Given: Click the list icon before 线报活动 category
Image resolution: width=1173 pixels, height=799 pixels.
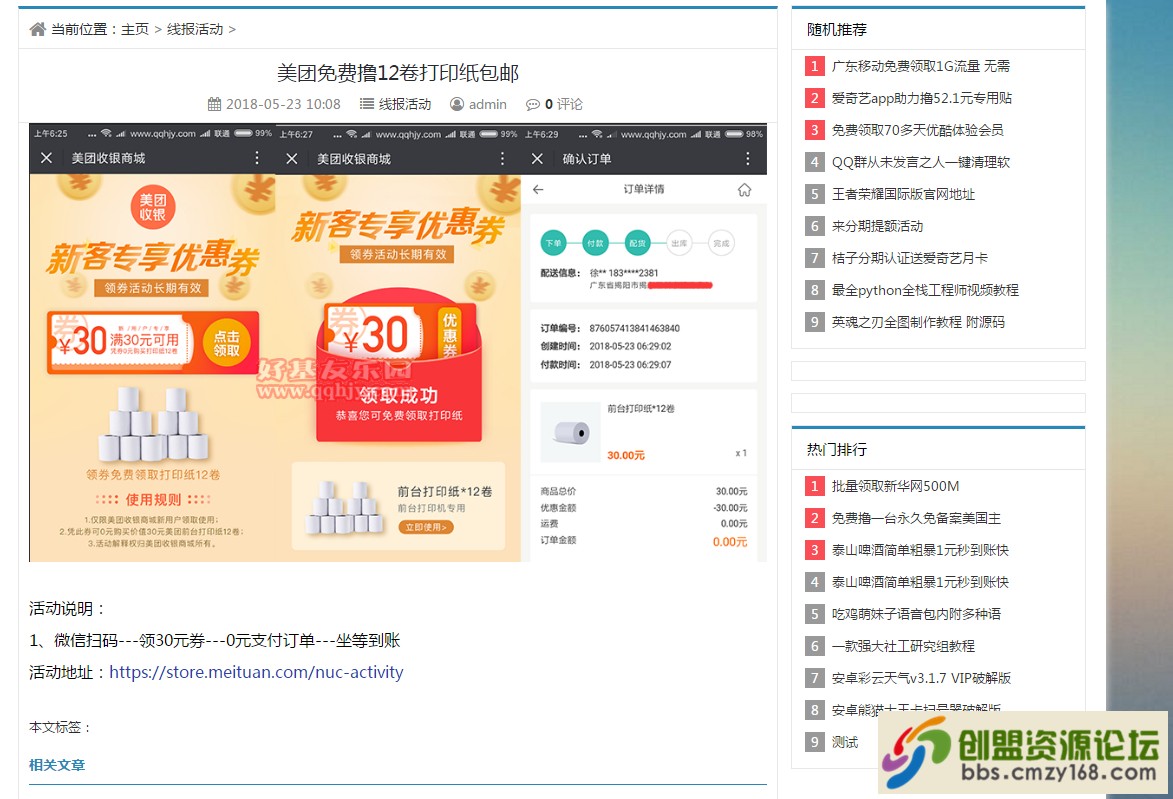Looking at the screenshot, I should click(367, 104).
